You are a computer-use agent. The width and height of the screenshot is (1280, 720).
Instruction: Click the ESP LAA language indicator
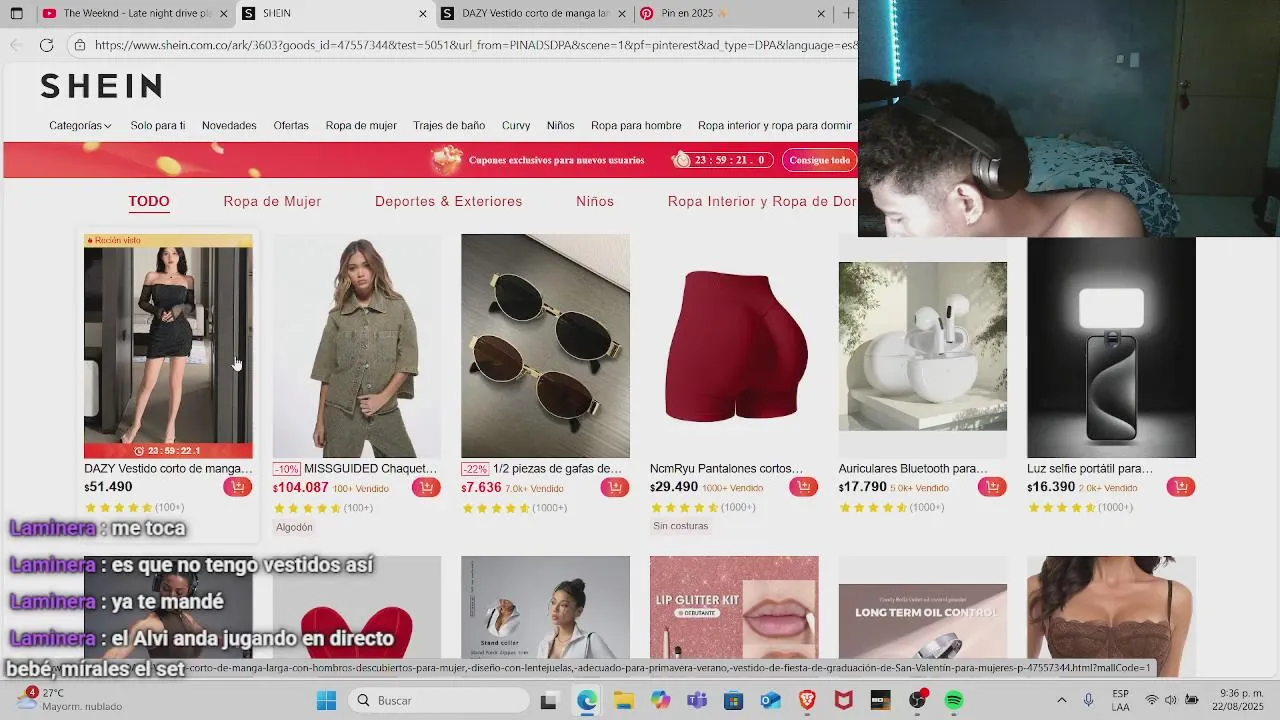(1121, 700)
